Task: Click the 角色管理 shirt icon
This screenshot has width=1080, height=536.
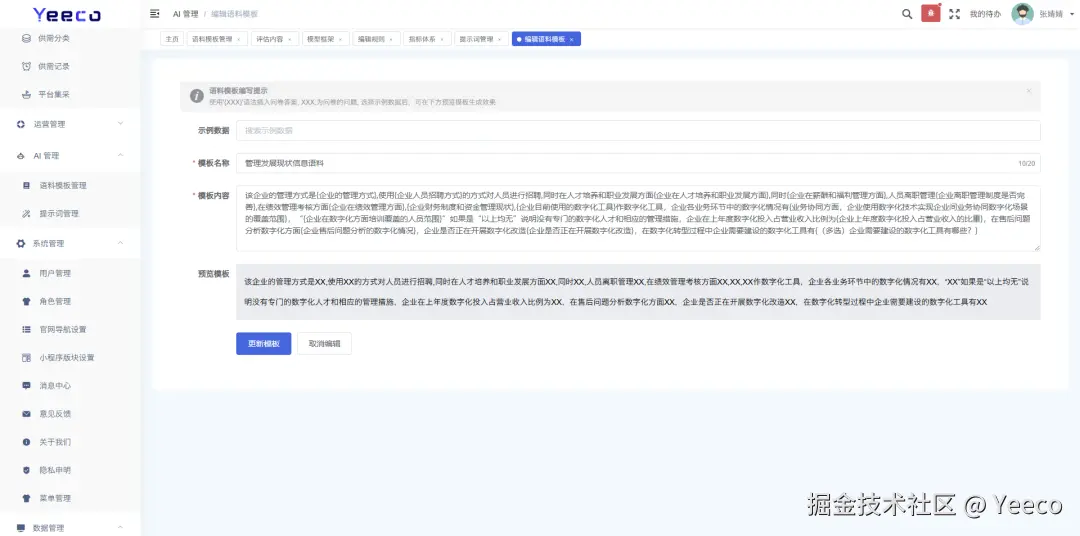Action: click(26, 301)
